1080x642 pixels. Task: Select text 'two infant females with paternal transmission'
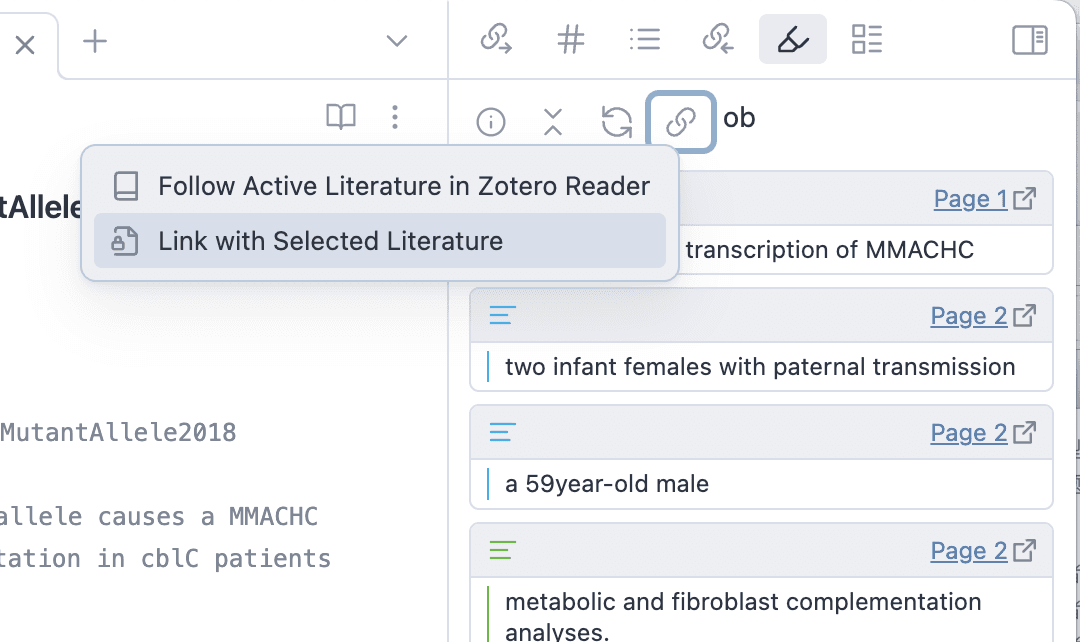coord(760,366)
